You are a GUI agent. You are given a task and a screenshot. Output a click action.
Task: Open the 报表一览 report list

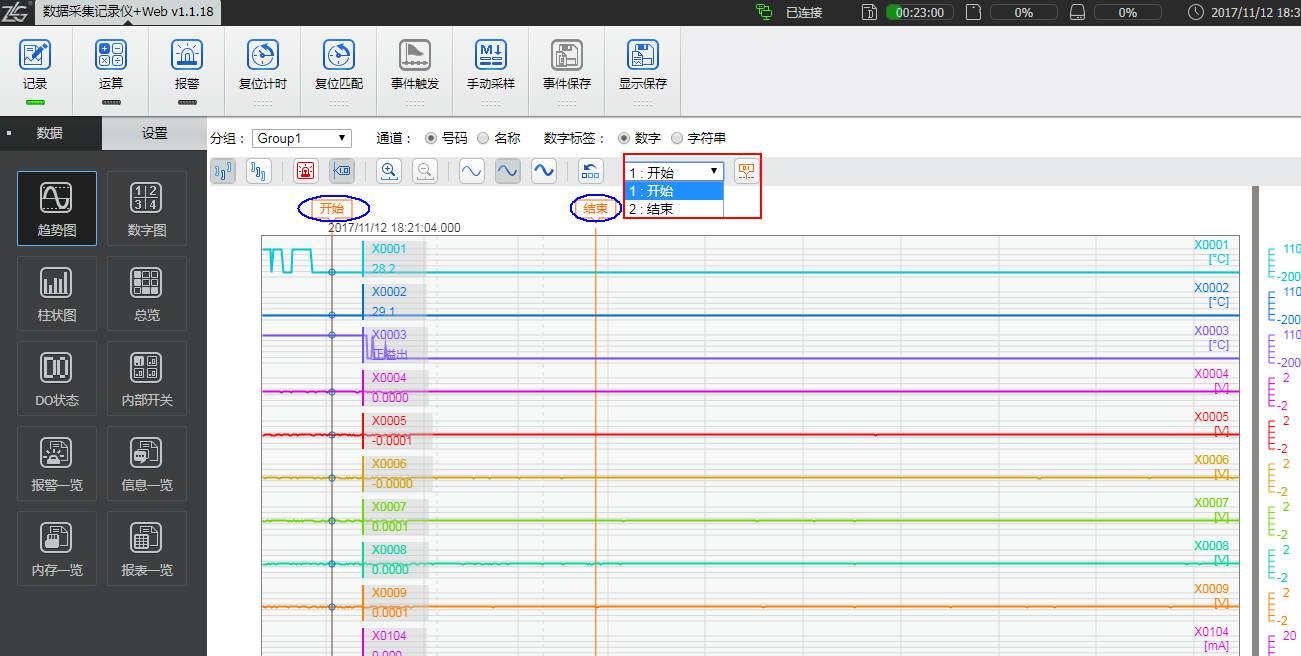click(146, 548)
